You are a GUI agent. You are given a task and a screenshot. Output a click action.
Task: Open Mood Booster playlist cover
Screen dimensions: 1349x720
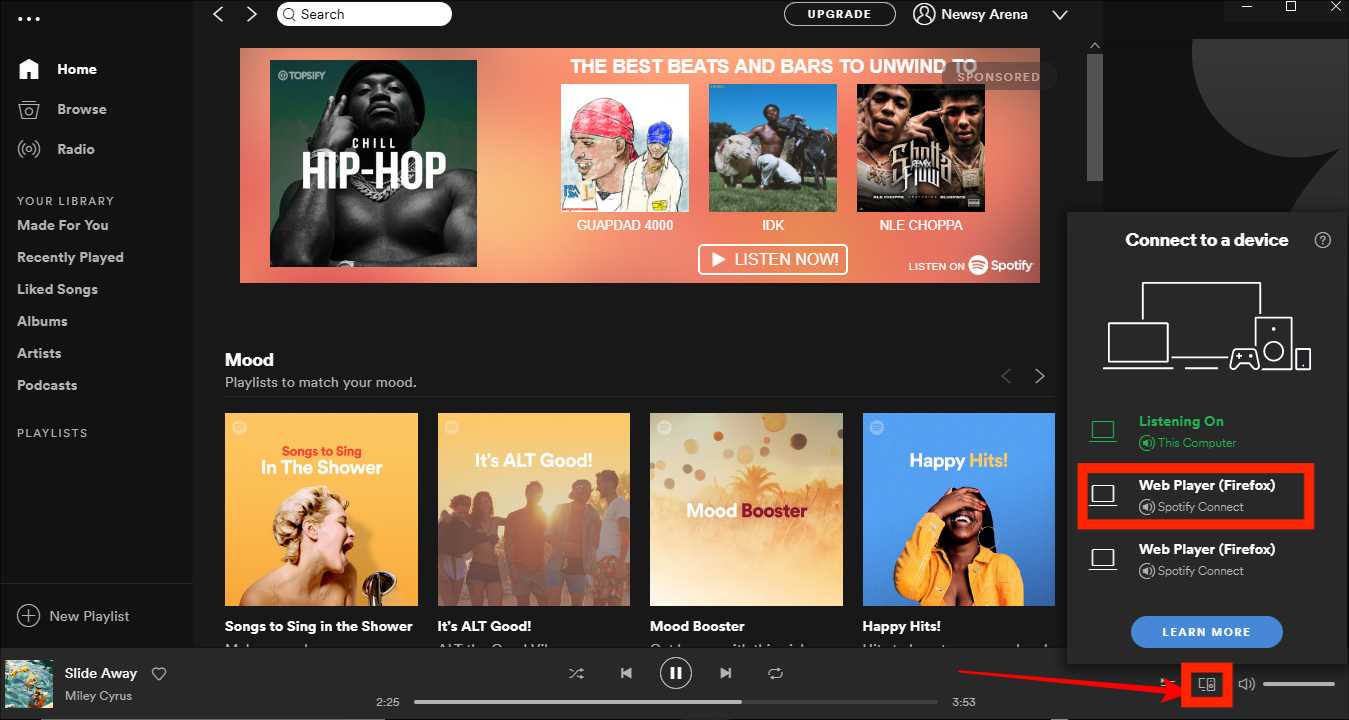(x=746, y=509)
